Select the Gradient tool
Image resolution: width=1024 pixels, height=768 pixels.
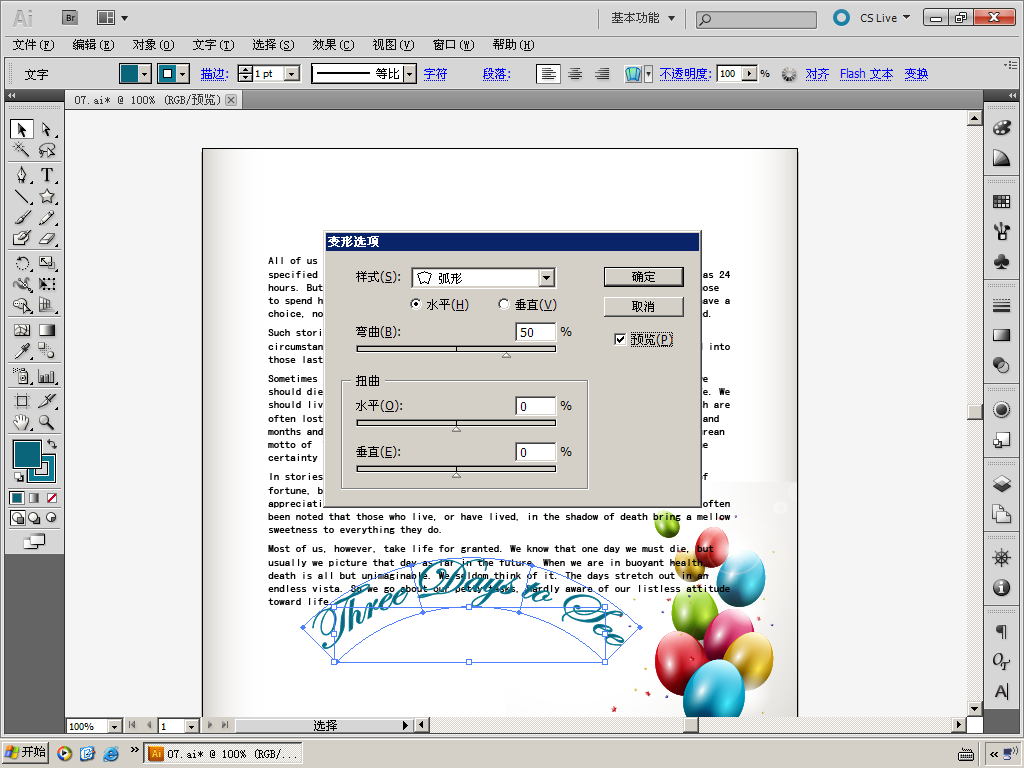(46, 330)
